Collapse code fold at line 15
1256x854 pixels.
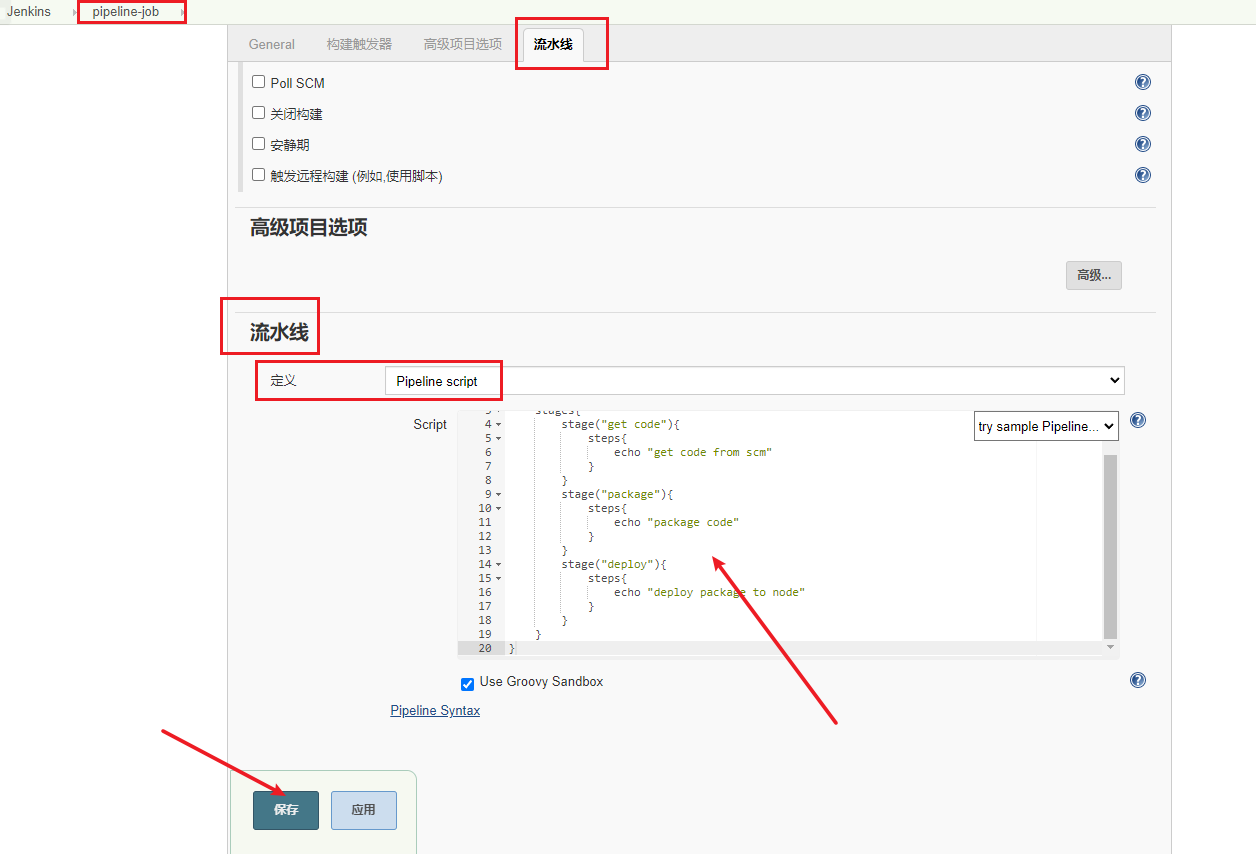tap(498, 578)
